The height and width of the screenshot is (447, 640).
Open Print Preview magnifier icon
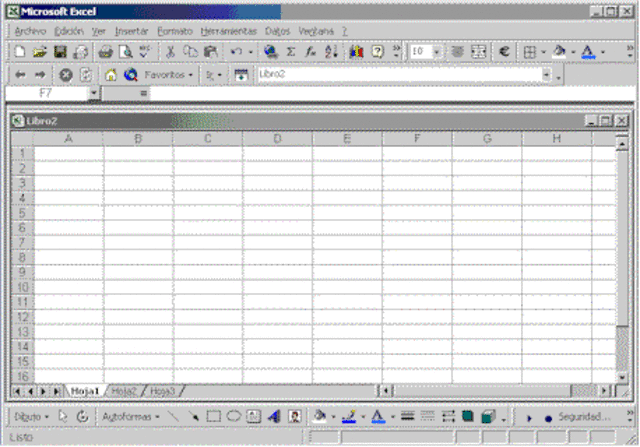click(x=126, y=52)
